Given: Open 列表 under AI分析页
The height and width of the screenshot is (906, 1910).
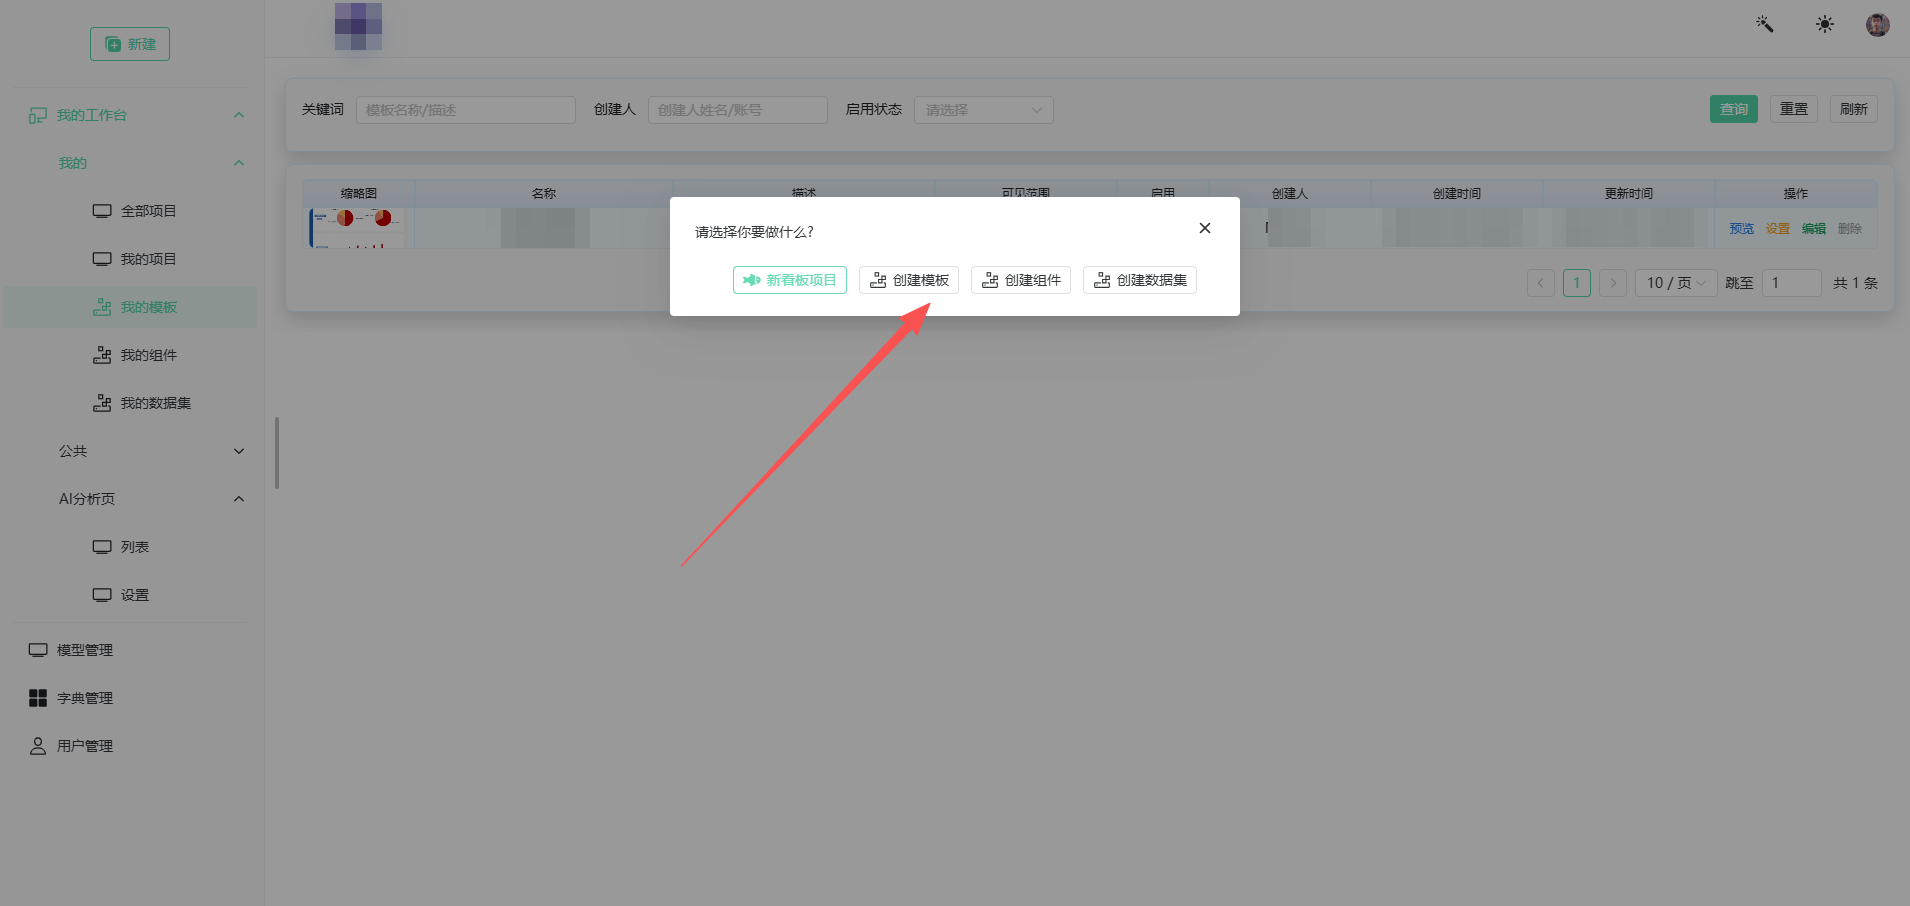Looking at the screenshot, I should click(x=130, y=547).
